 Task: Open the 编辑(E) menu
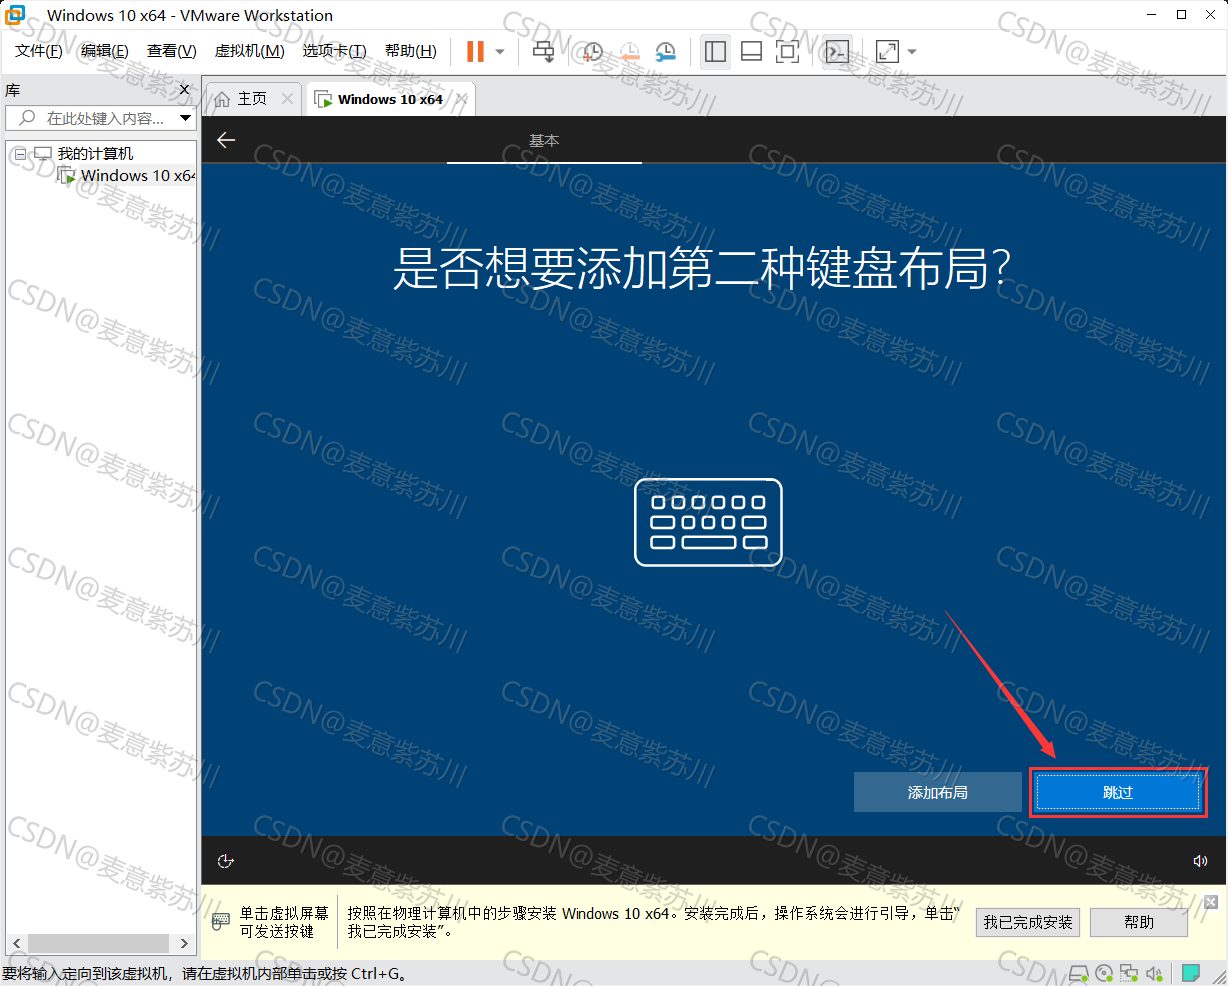104,51
